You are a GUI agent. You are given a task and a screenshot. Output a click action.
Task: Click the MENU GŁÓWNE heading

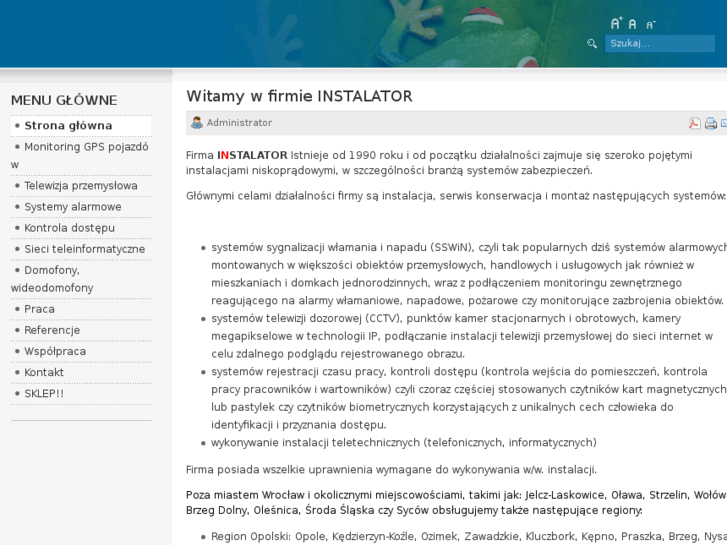(x=64, y=100)
